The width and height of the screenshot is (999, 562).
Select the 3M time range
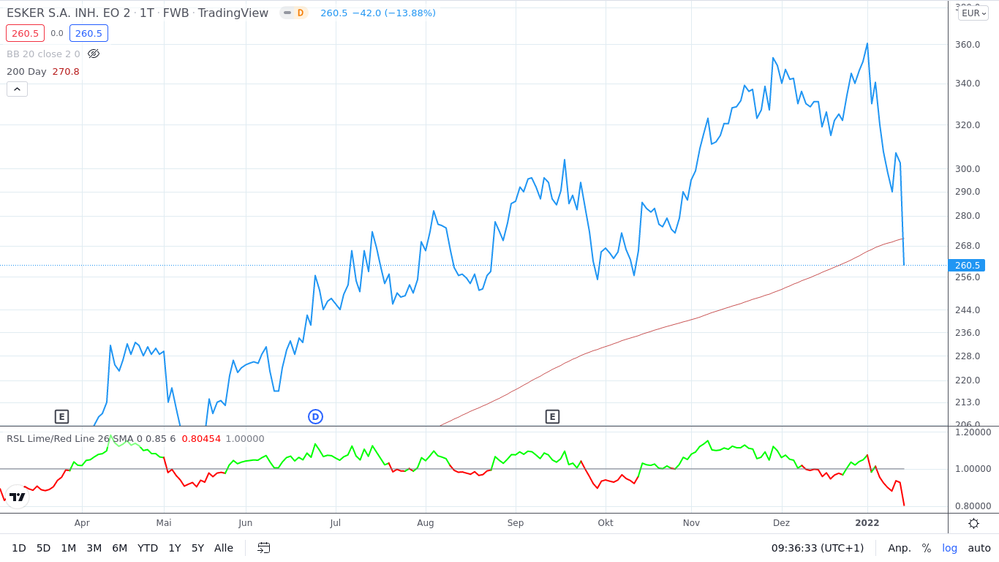point(94,548)
